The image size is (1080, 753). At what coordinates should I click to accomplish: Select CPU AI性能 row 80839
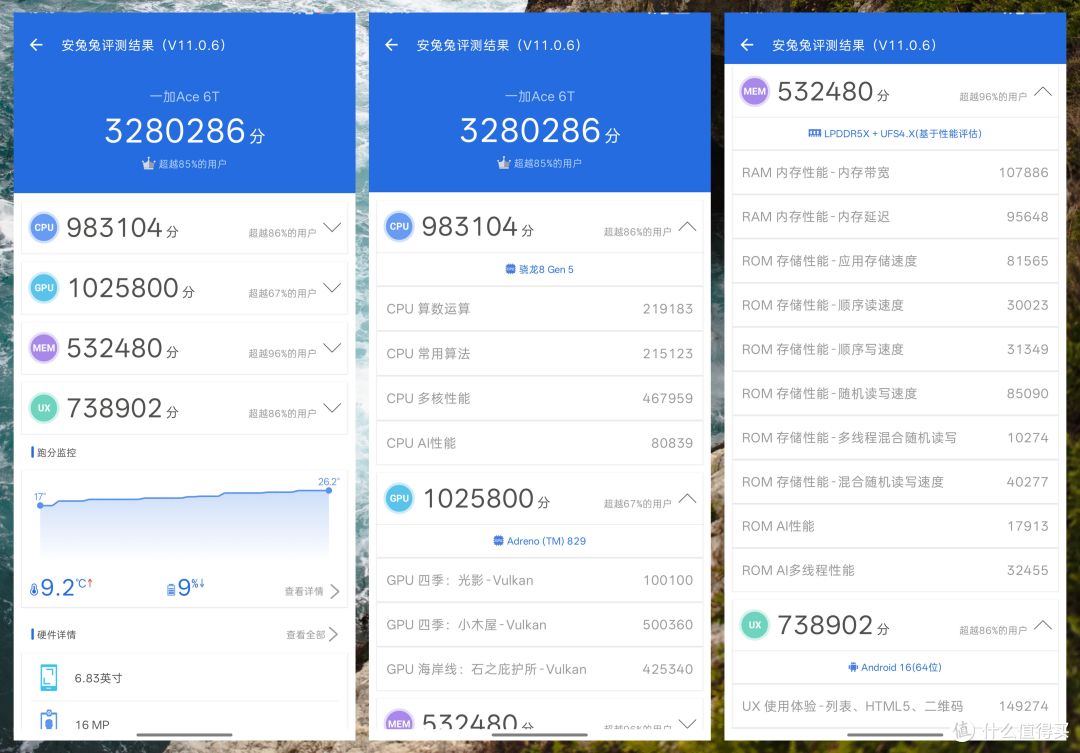(x=539, y=443)
